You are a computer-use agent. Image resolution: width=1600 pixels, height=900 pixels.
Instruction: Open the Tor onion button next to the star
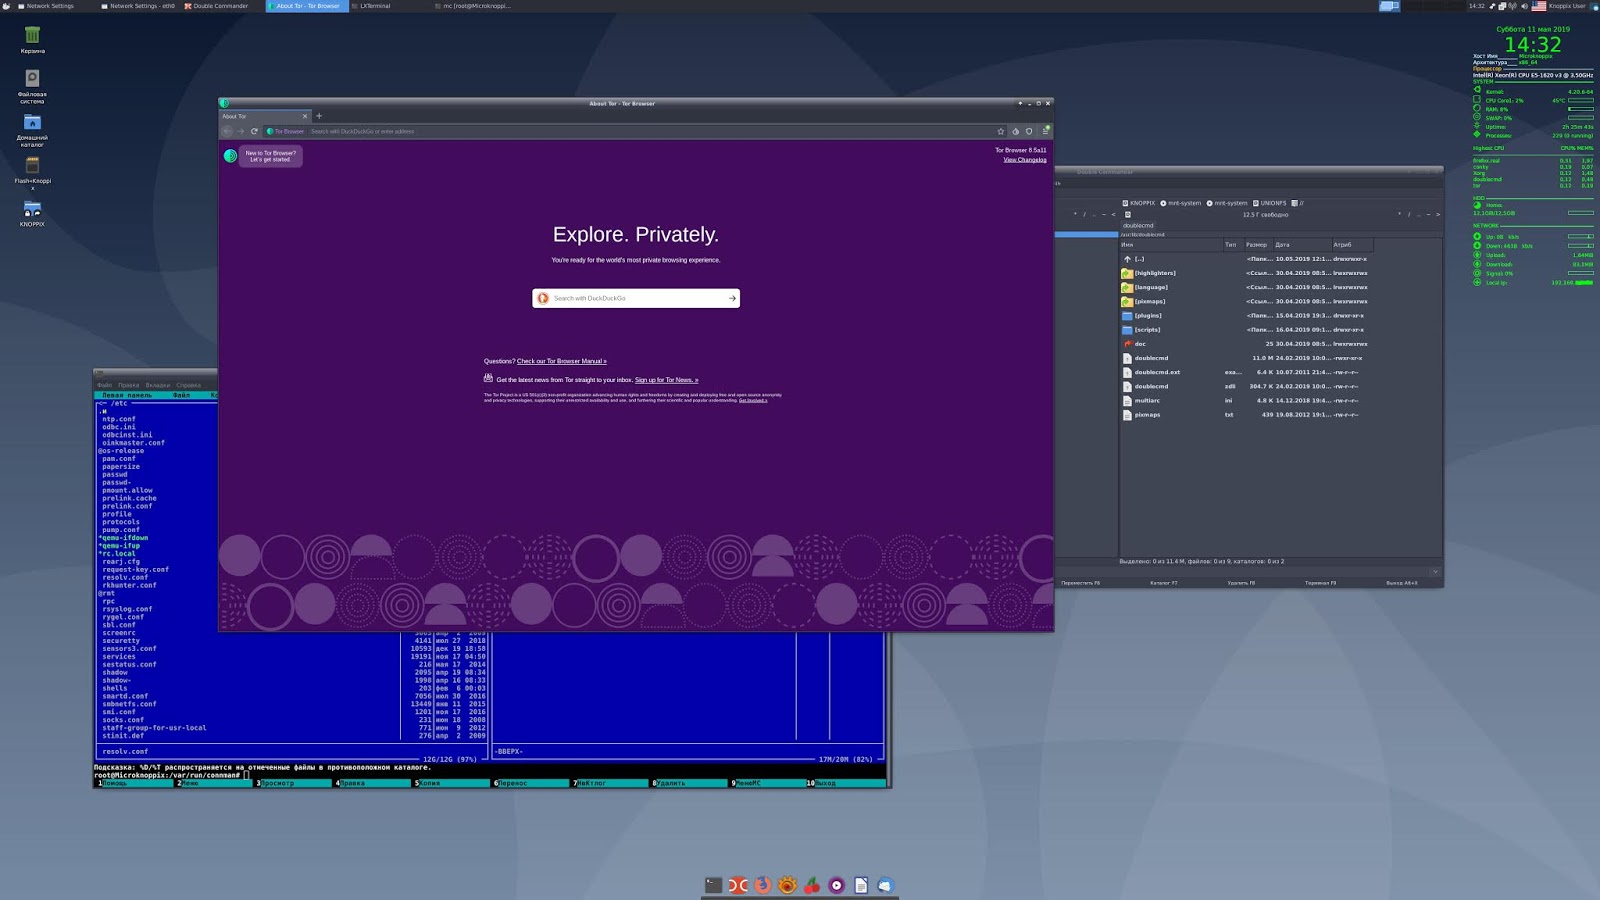pyautogui.click(x=1015, y=131)
